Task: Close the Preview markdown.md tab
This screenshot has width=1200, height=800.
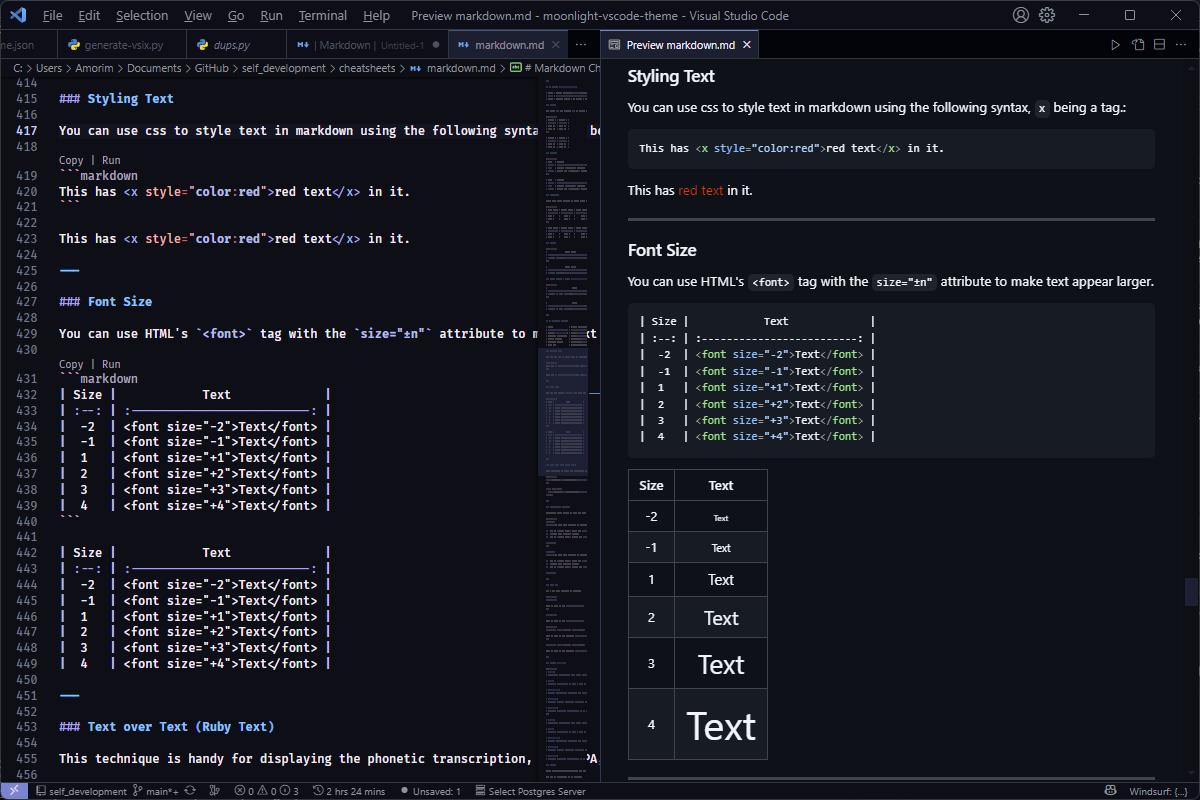Action: click(748, 45)
